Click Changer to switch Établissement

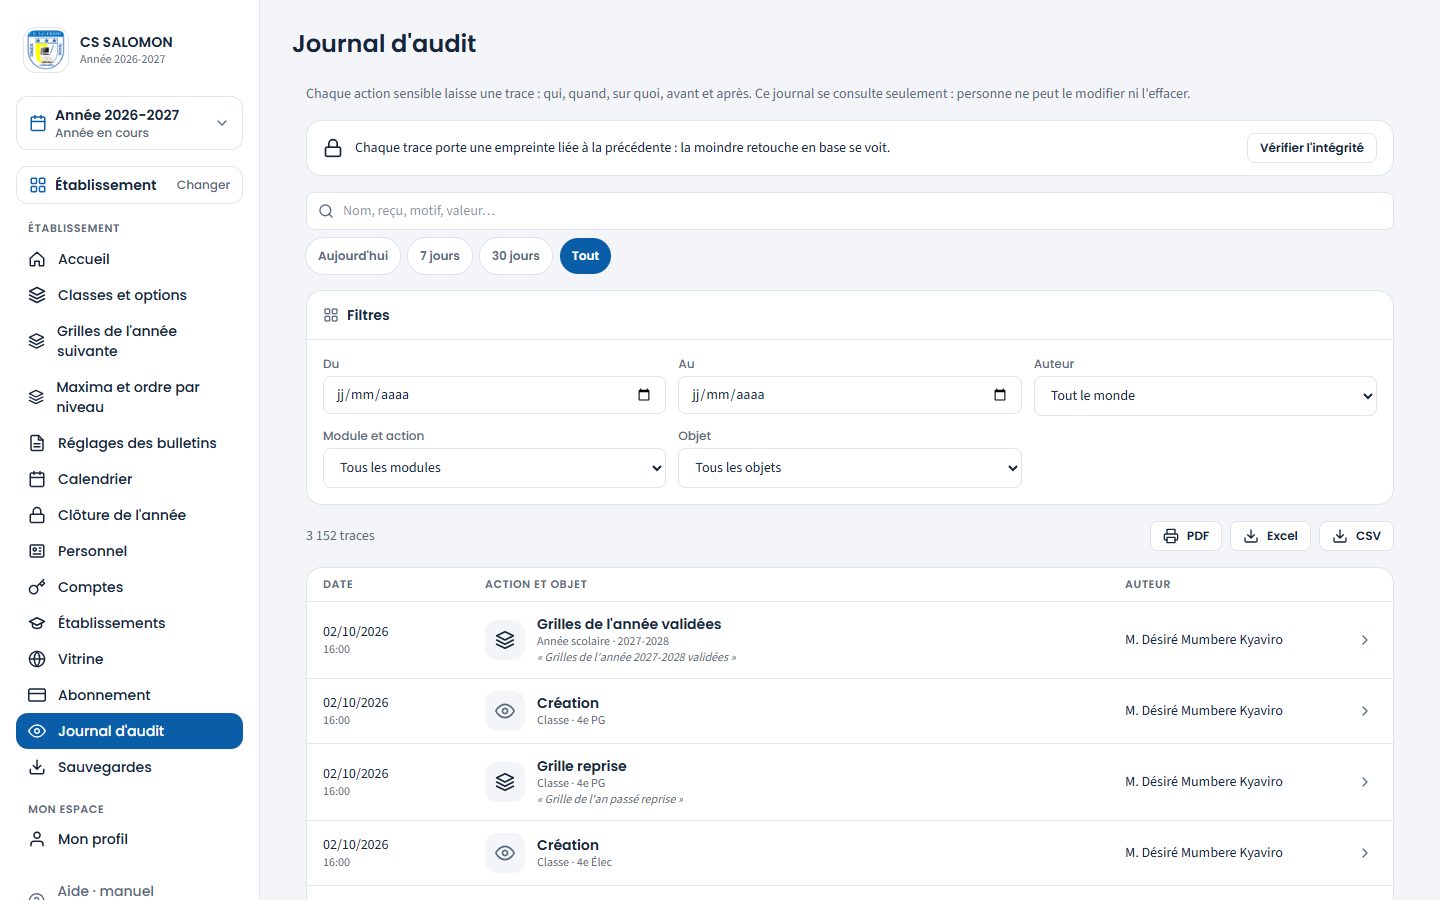[203, 185]
